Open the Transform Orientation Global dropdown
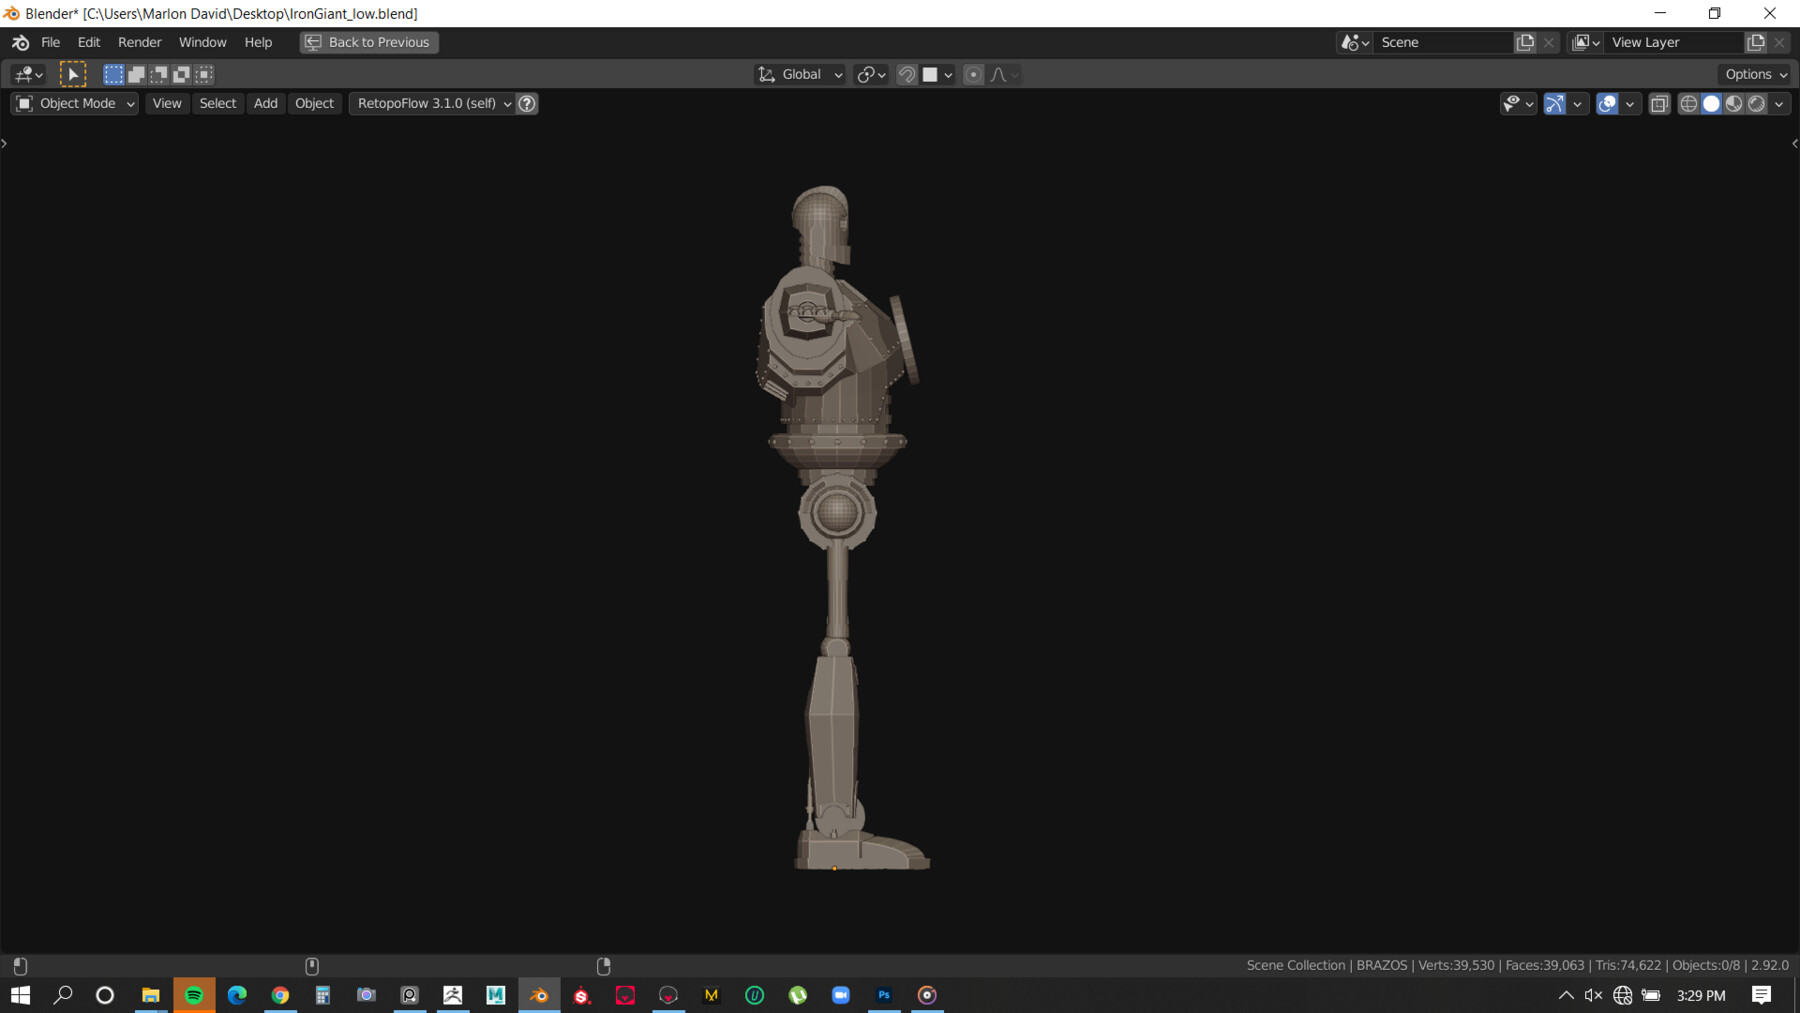 [799, 74]
